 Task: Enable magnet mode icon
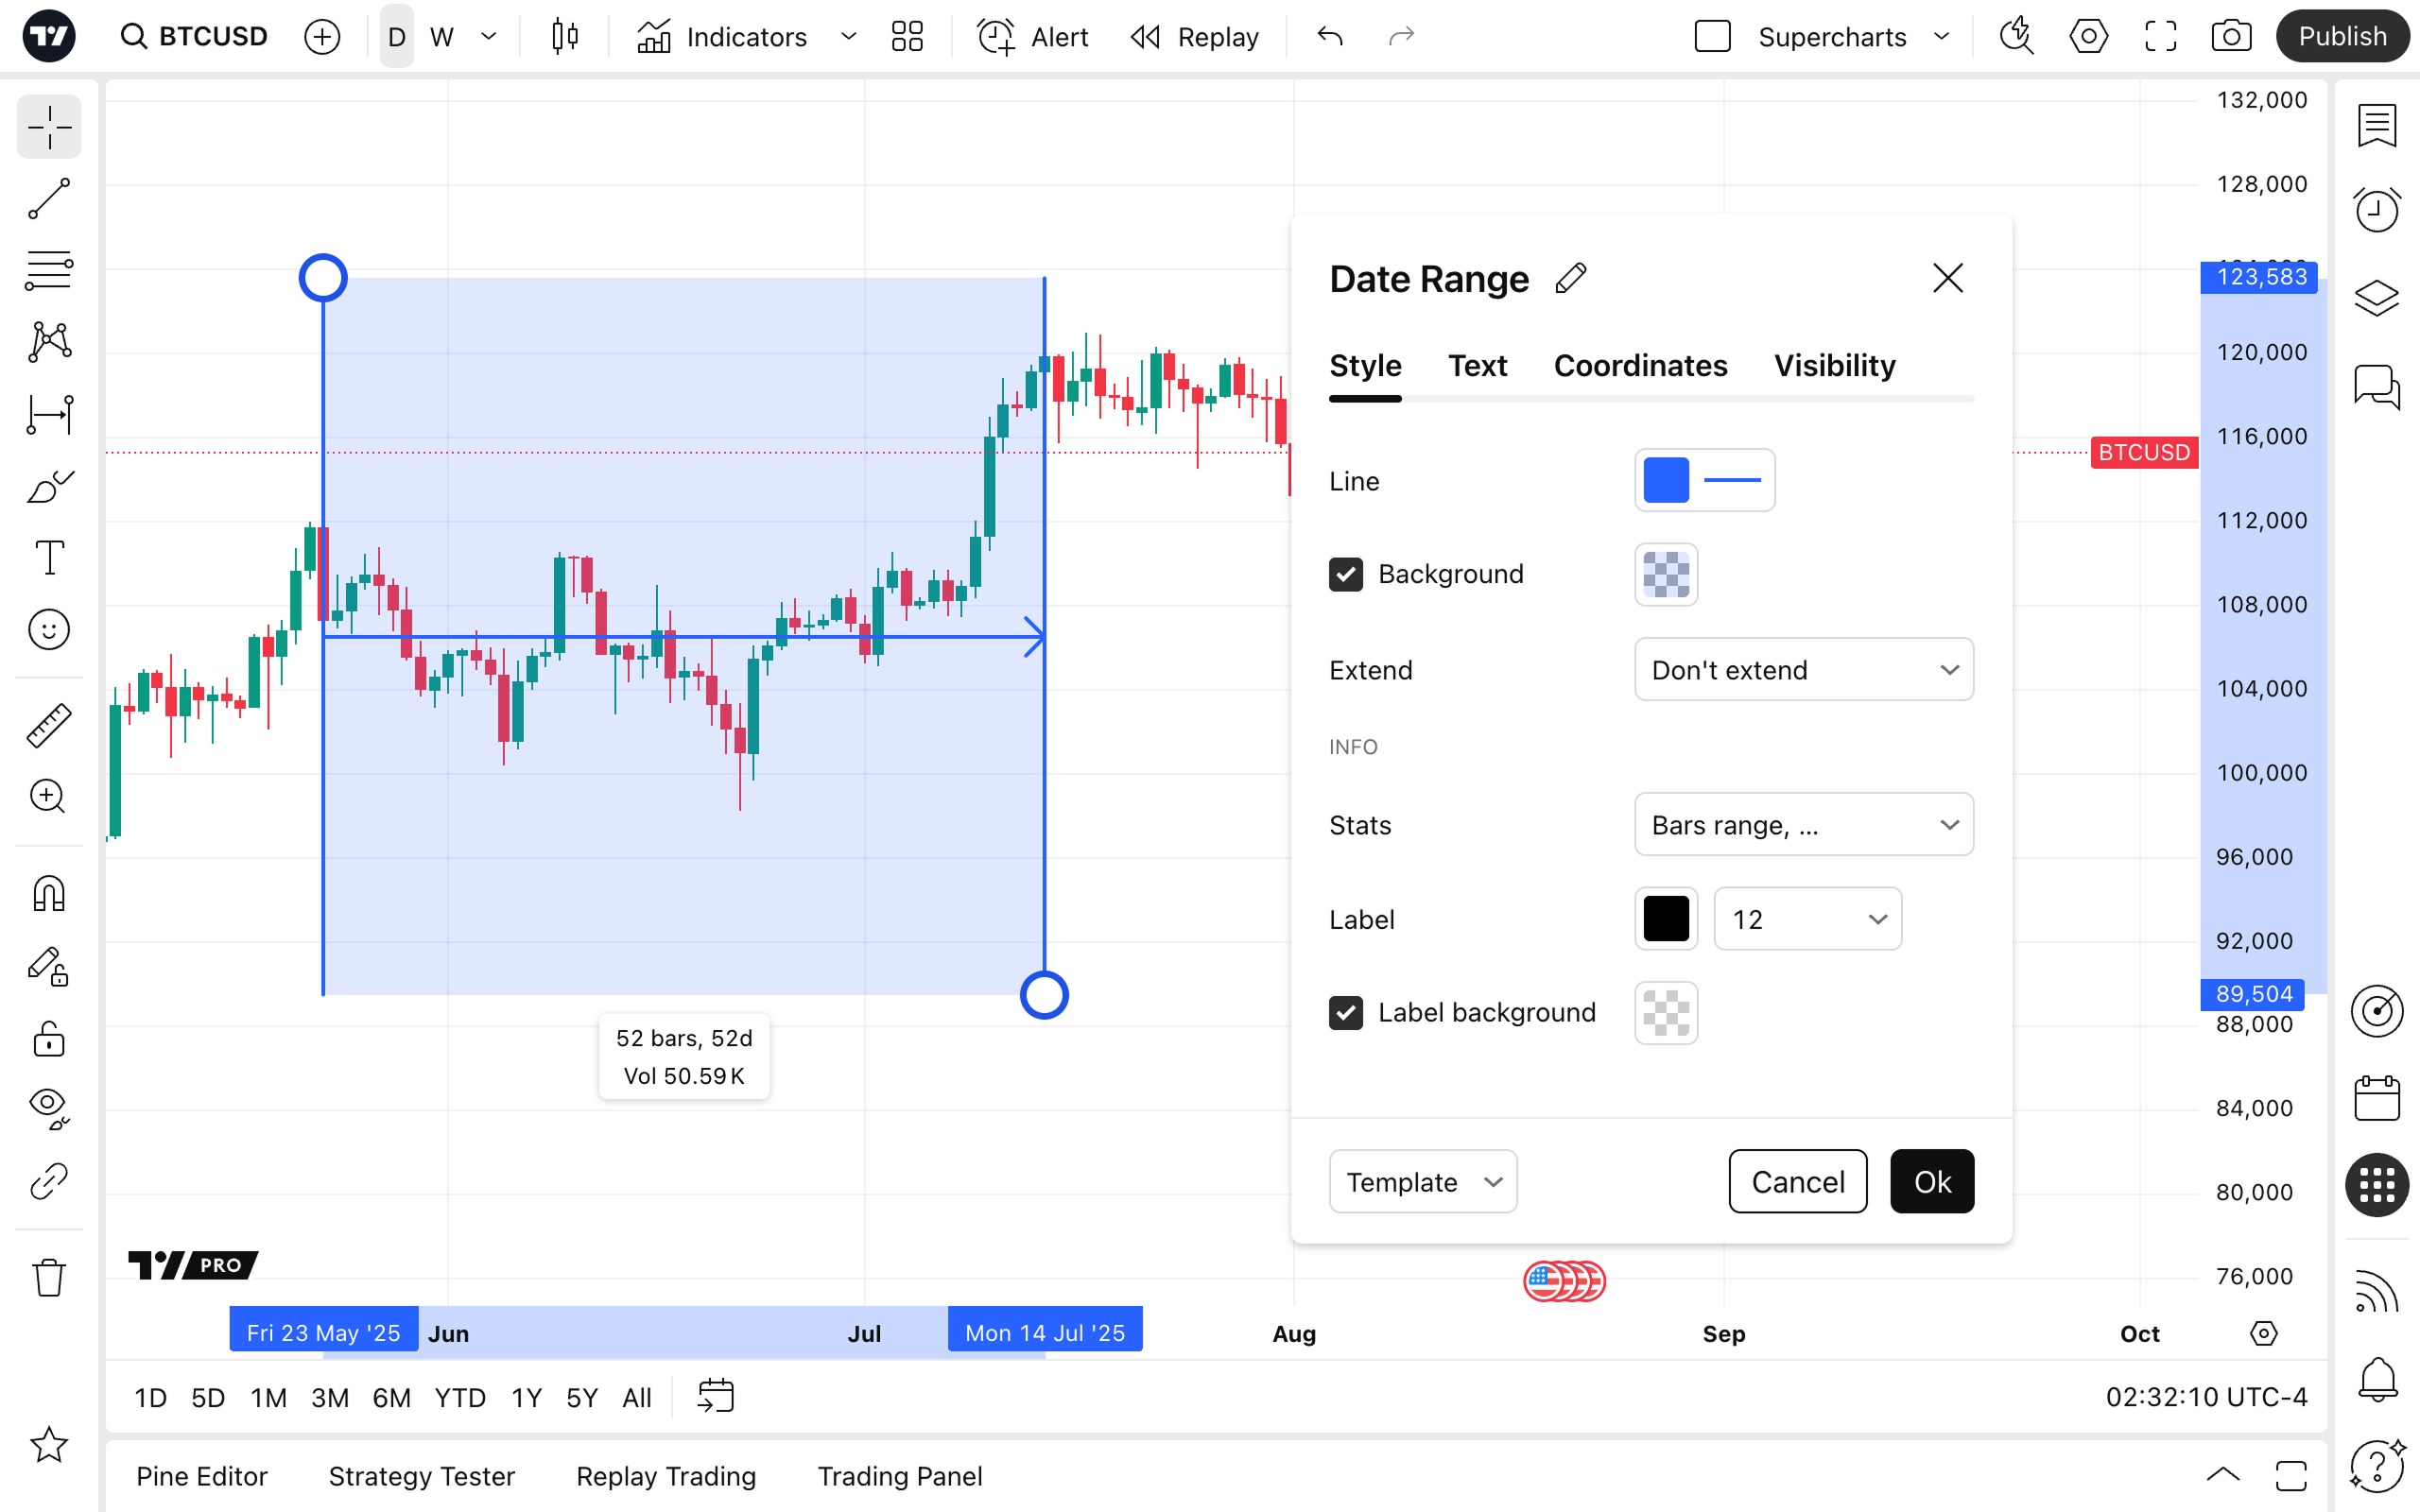pos(48,893)
